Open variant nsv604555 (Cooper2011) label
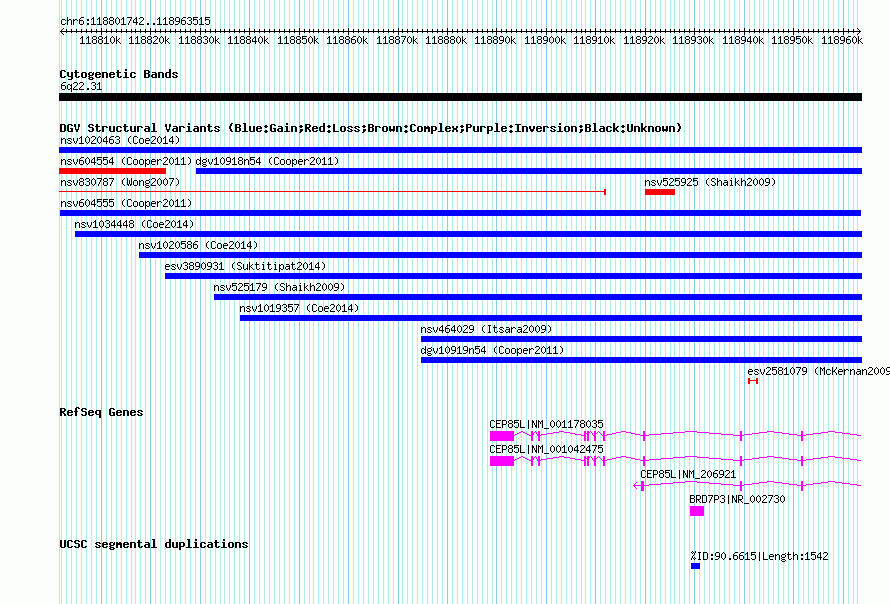 [x=126, y=203]
